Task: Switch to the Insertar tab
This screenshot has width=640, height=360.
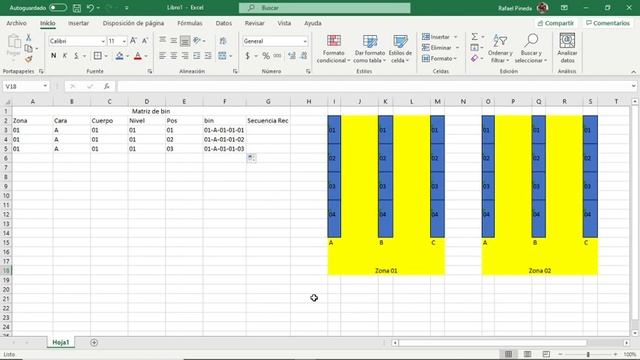Action: pos(78,23)
